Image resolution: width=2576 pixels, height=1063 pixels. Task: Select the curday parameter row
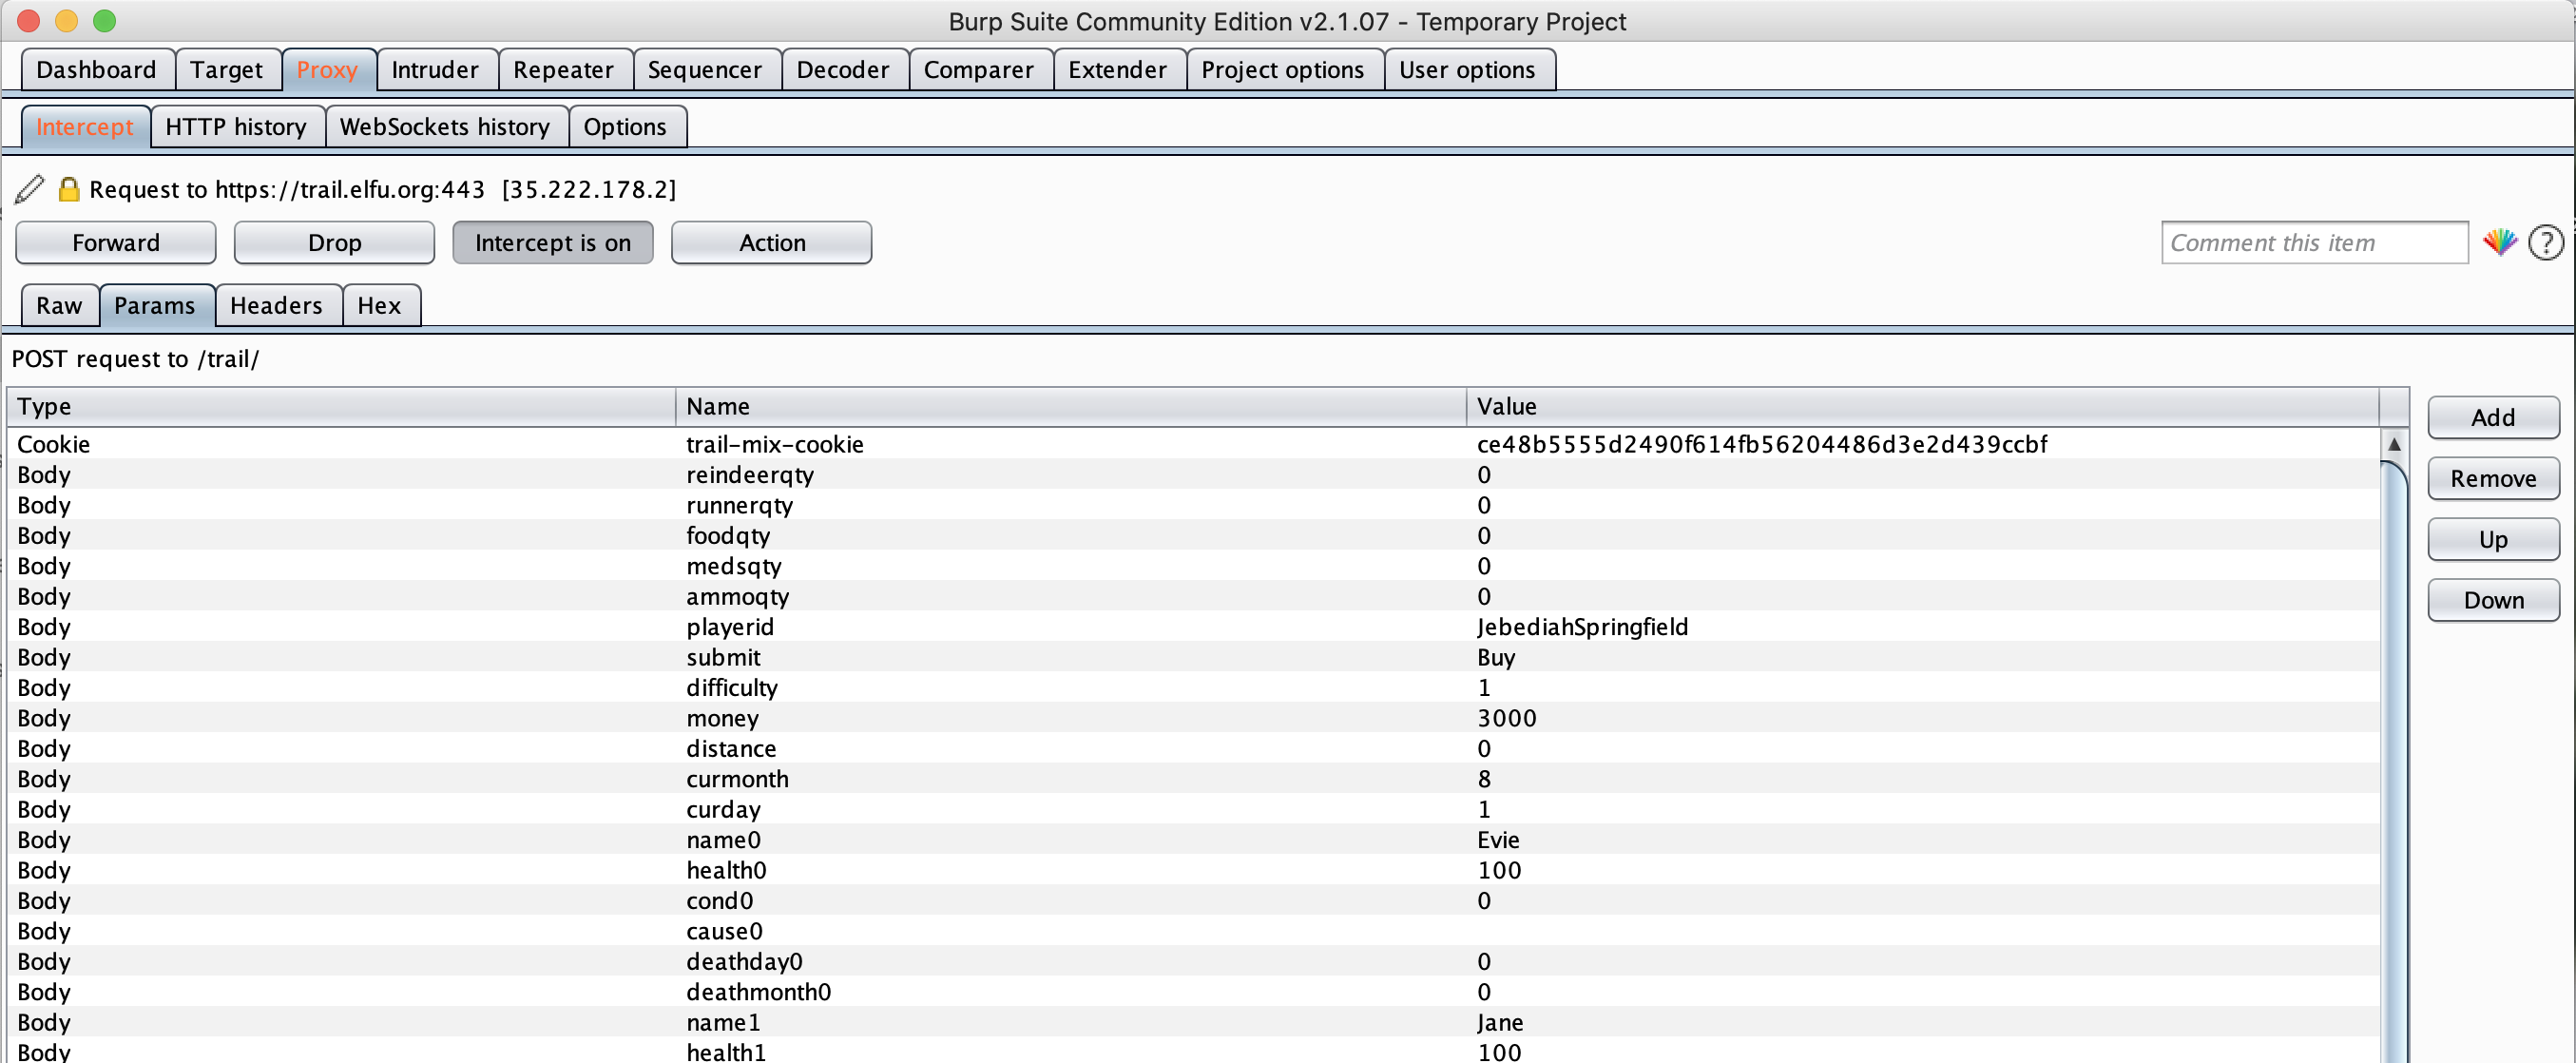[1193, 810]
